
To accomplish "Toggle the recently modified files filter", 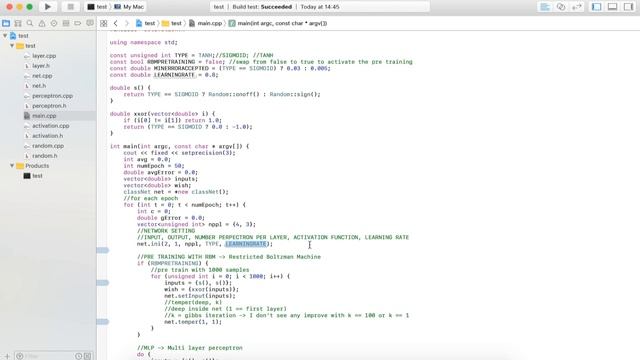I will pos(78,356).
